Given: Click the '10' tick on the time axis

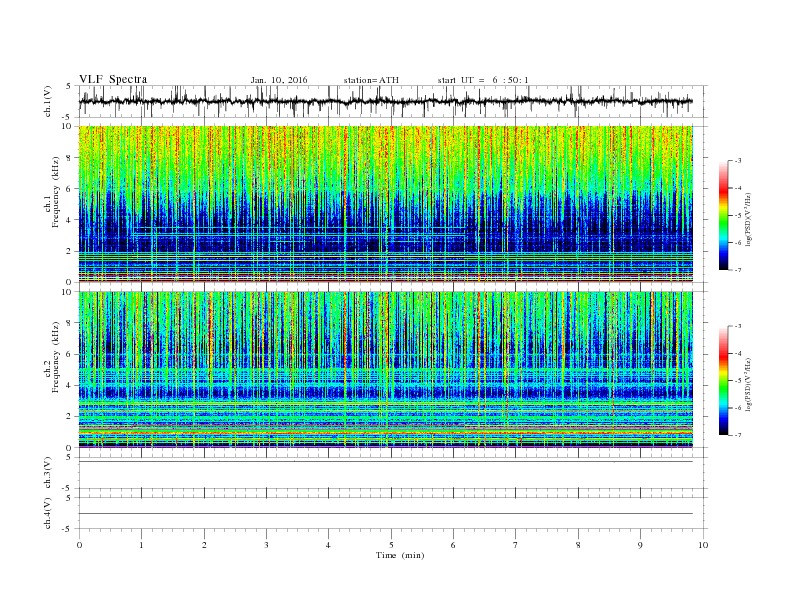Looking at the screenshot, I should pyautogui.click(x=703, y=545).
